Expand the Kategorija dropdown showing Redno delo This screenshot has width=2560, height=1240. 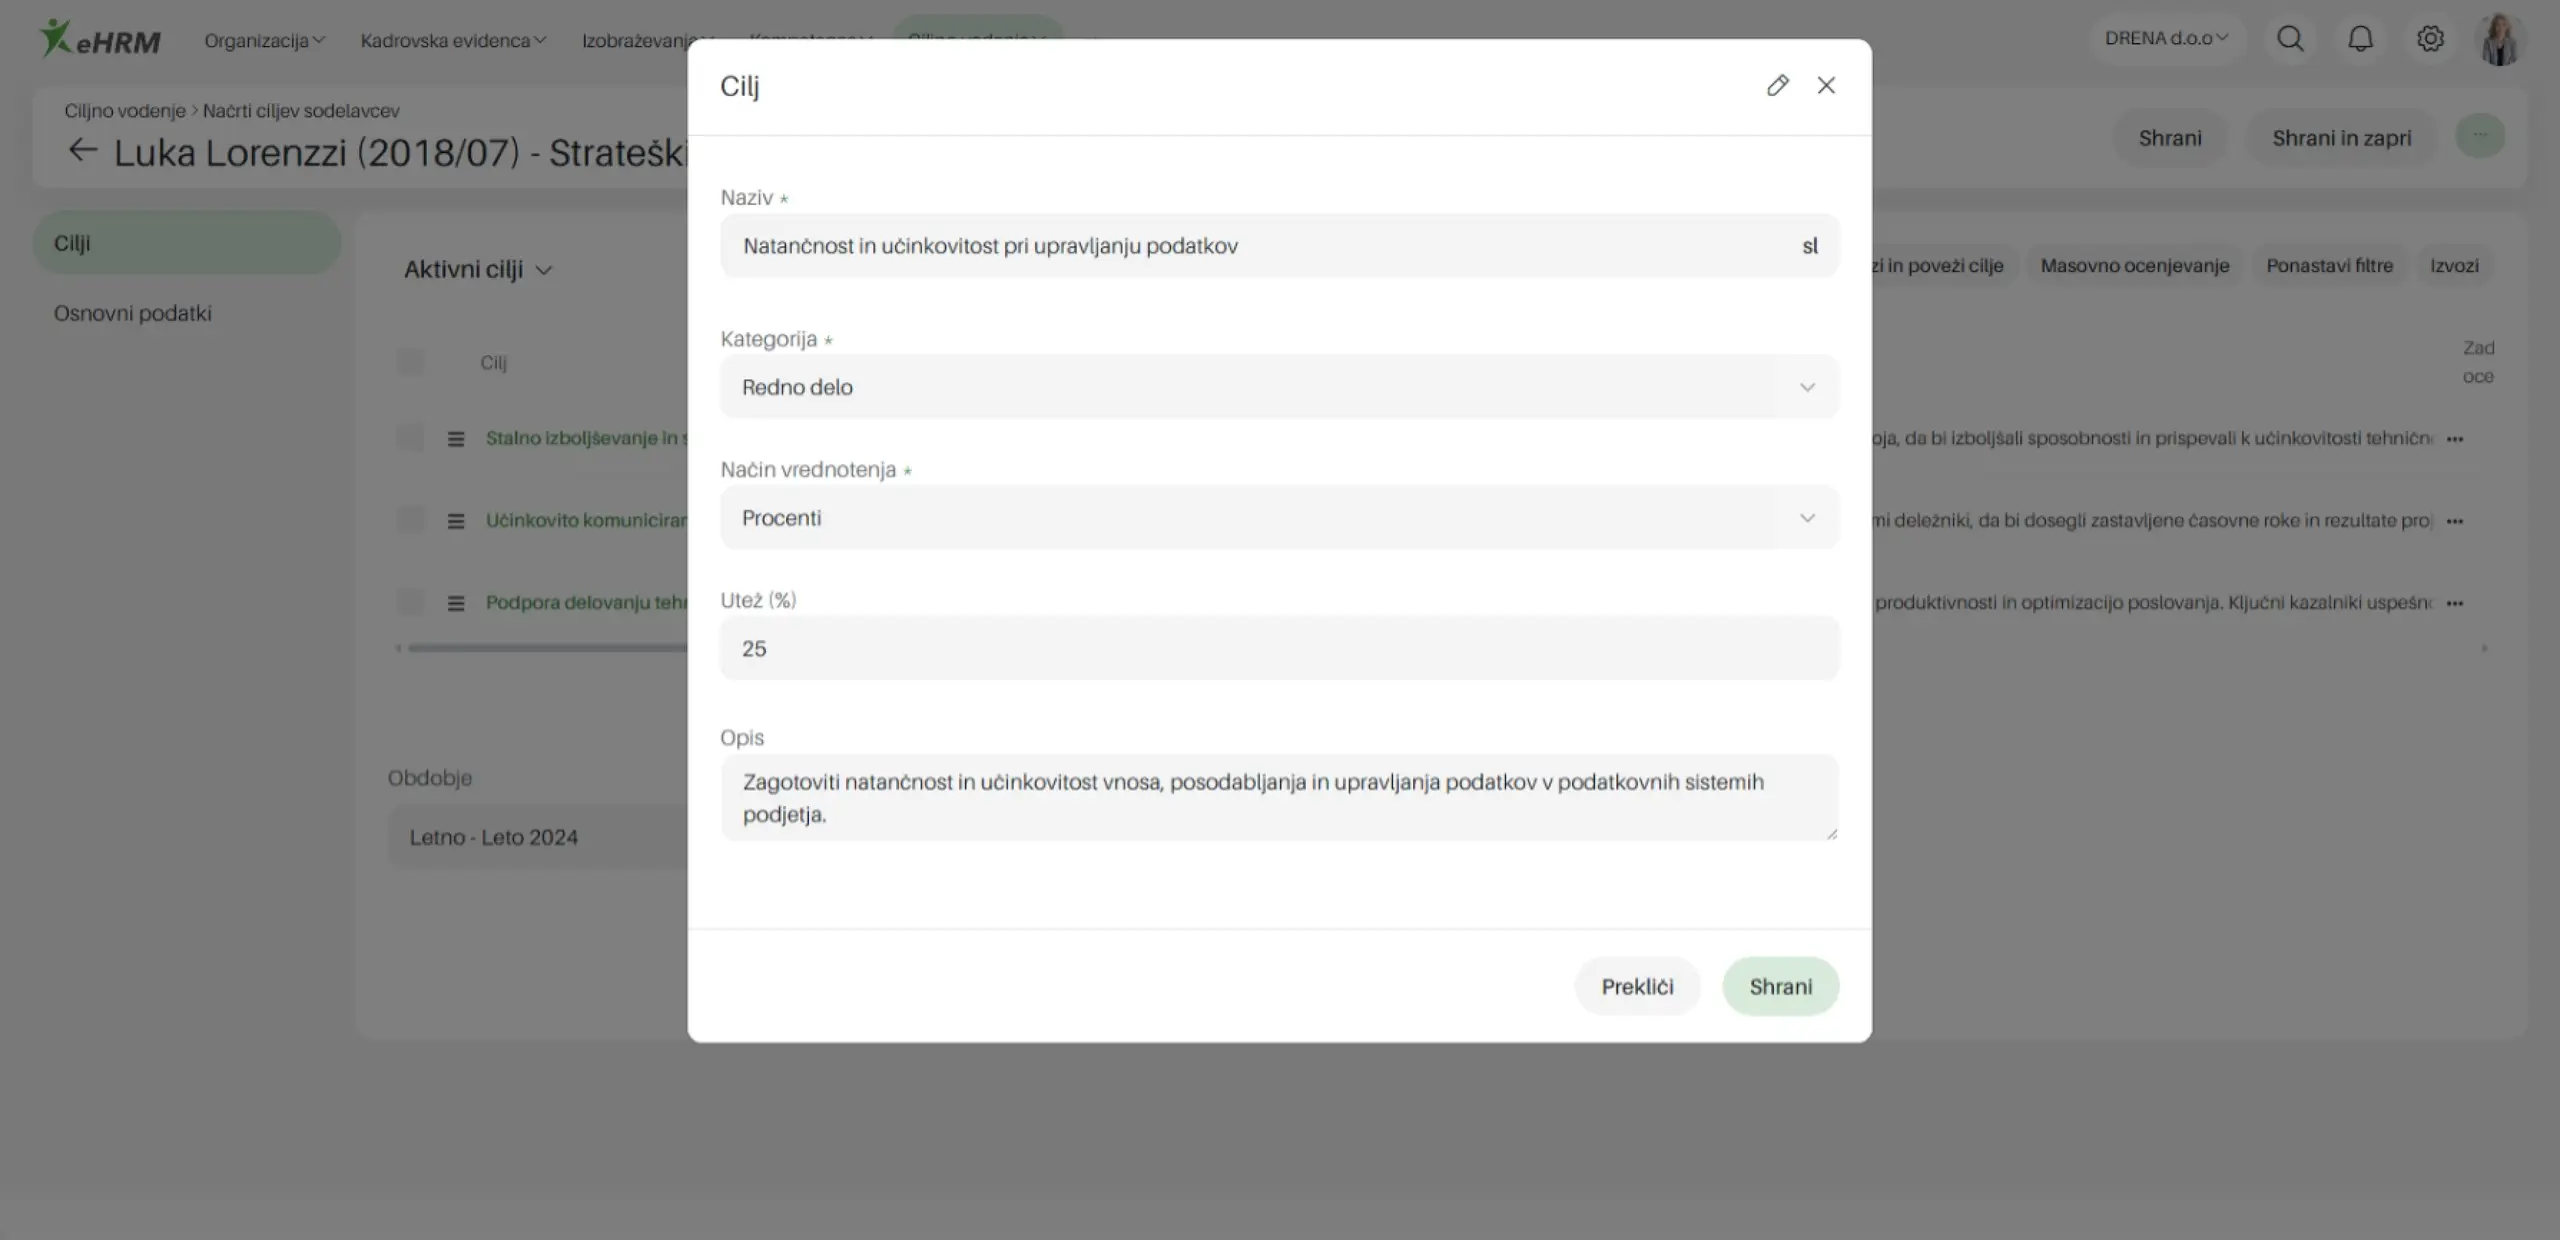(x=1278, y=387)
